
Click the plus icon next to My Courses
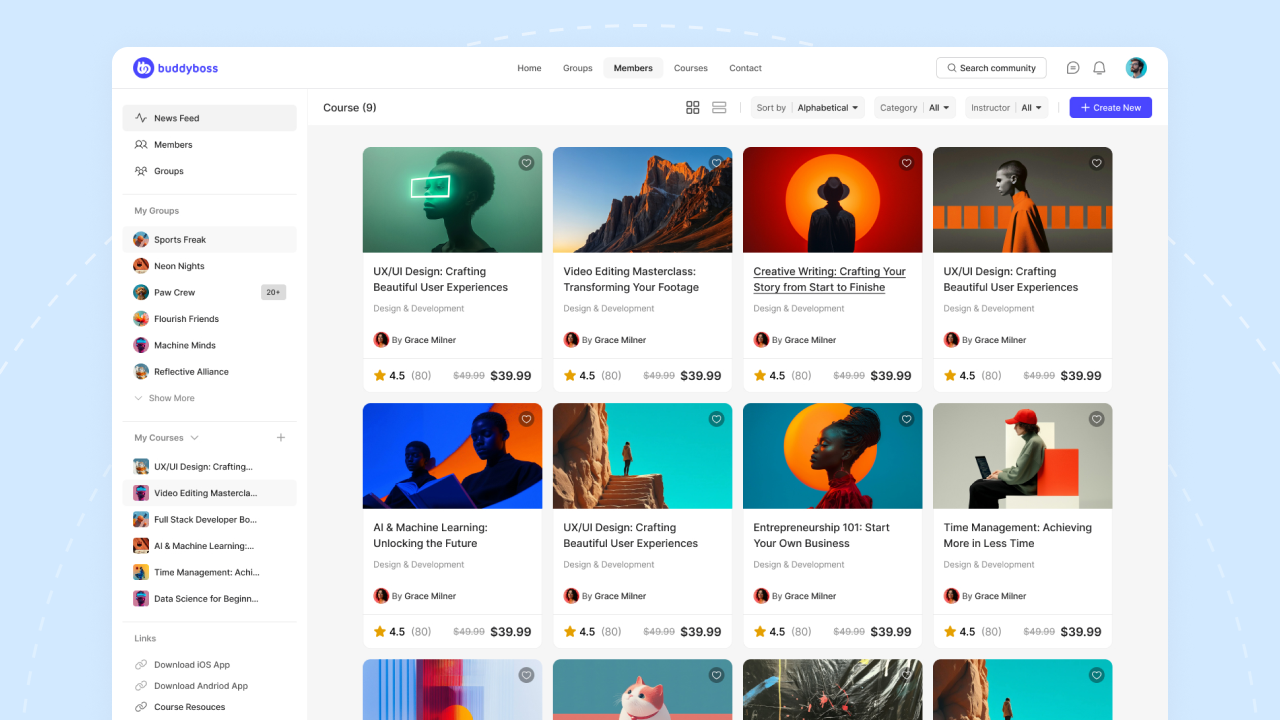(x=281, y=437)
